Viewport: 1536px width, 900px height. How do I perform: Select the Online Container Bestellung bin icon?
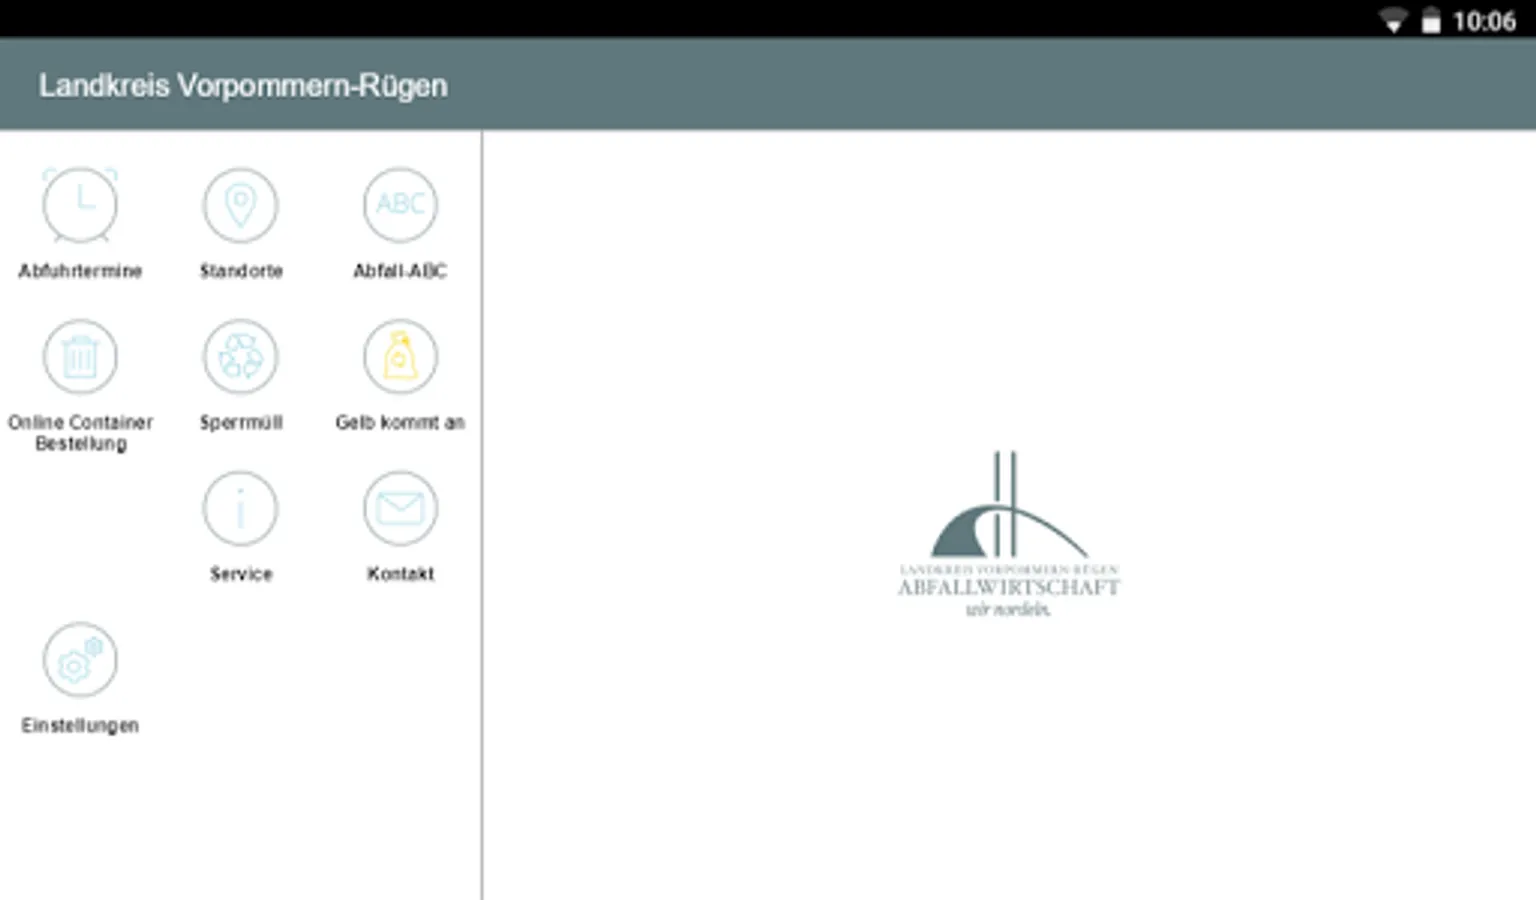point(80,357)
